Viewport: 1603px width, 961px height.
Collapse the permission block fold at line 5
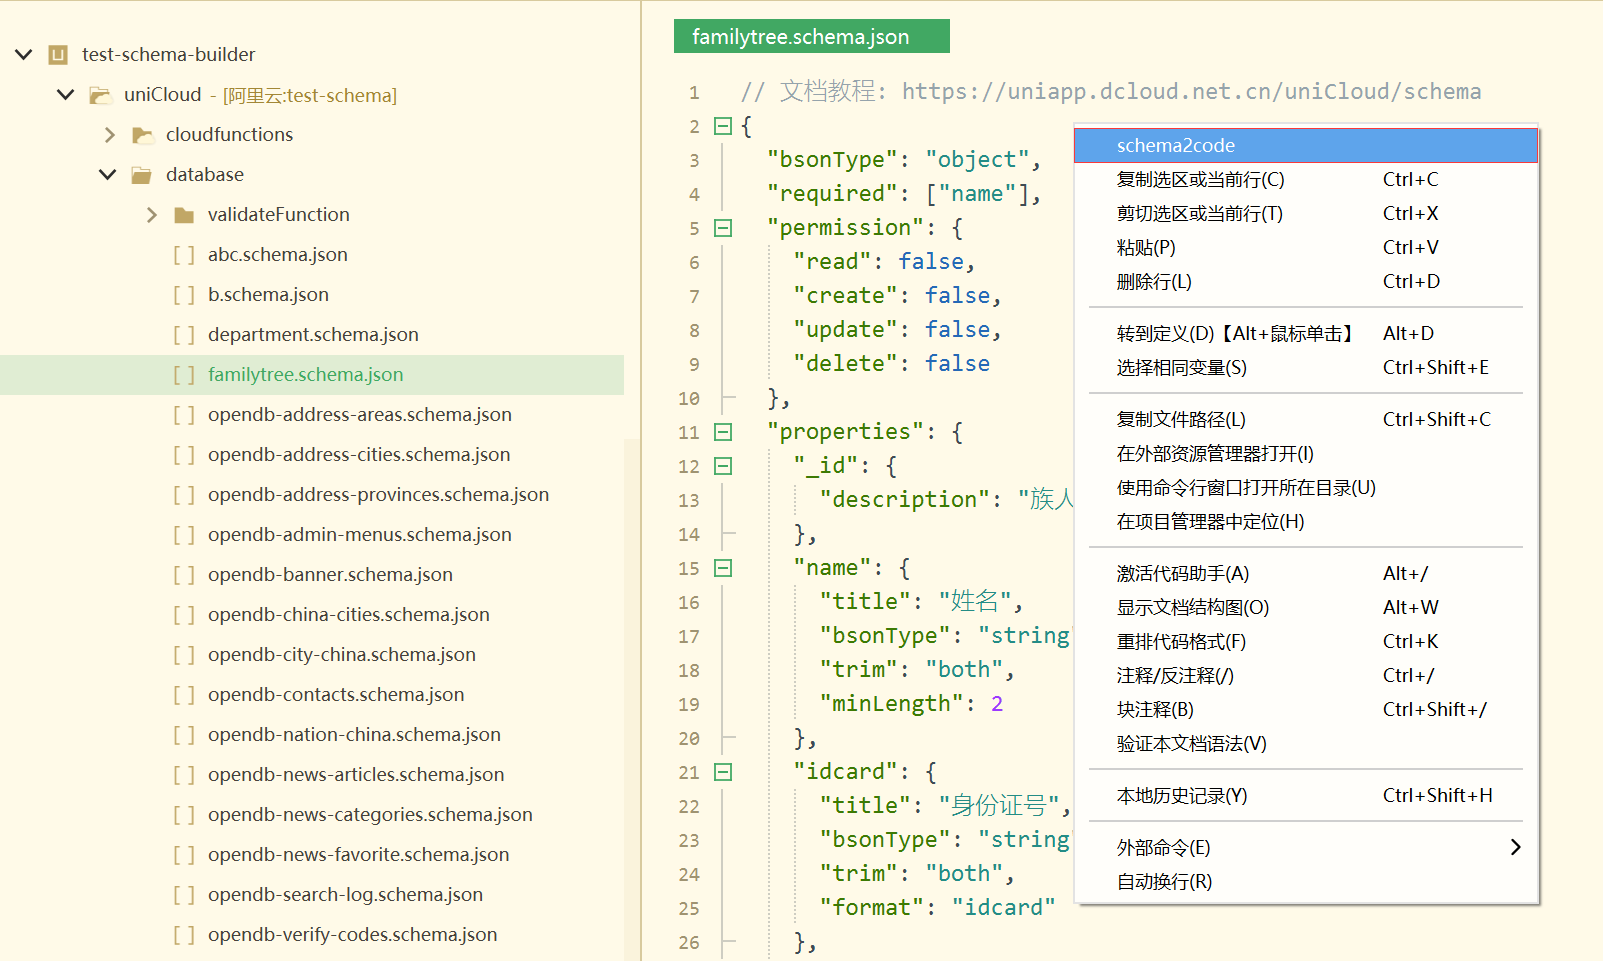point(723,228)
